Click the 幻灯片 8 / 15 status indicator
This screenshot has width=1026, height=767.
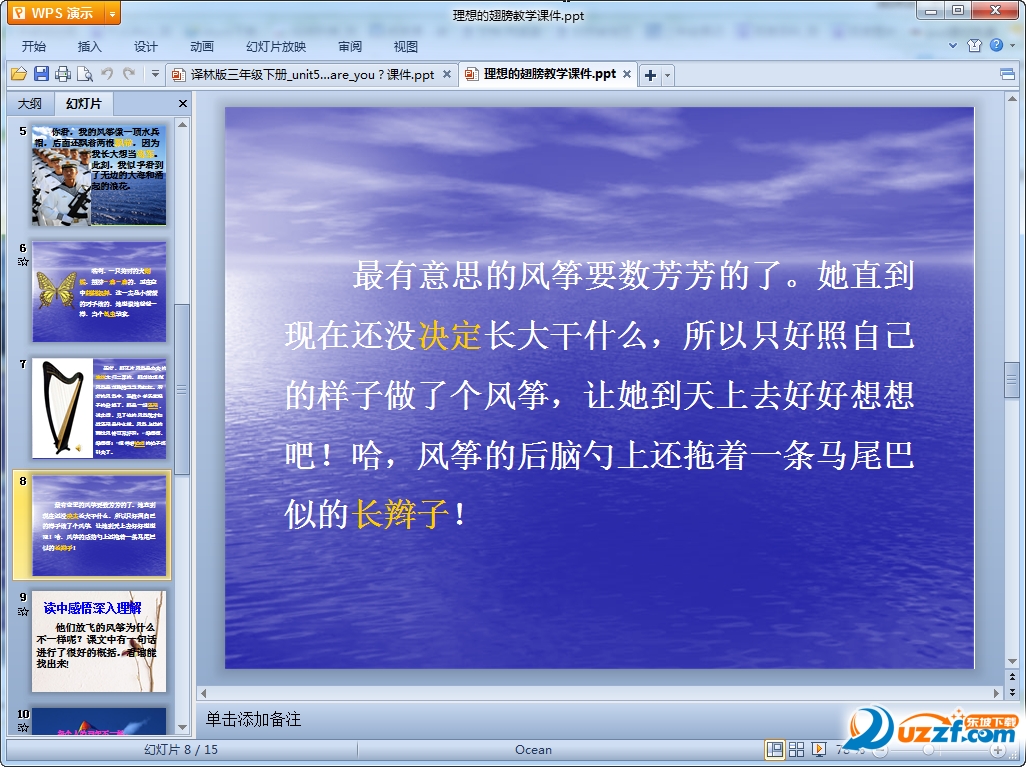click(181, 750)
